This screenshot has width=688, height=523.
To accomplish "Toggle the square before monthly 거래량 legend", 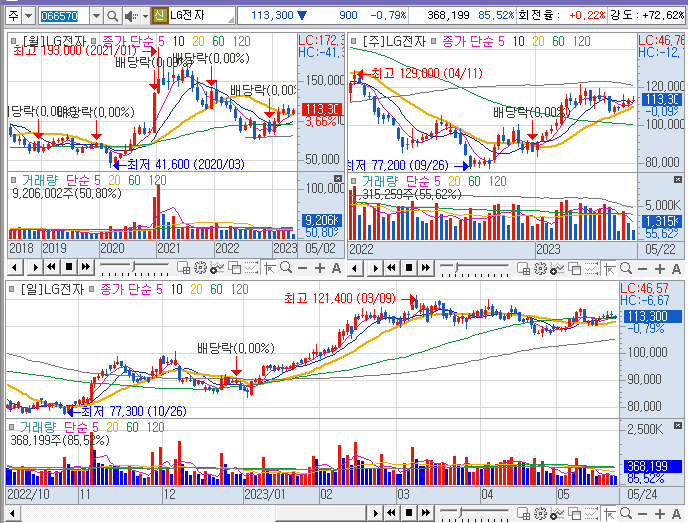I will [14, 180].
